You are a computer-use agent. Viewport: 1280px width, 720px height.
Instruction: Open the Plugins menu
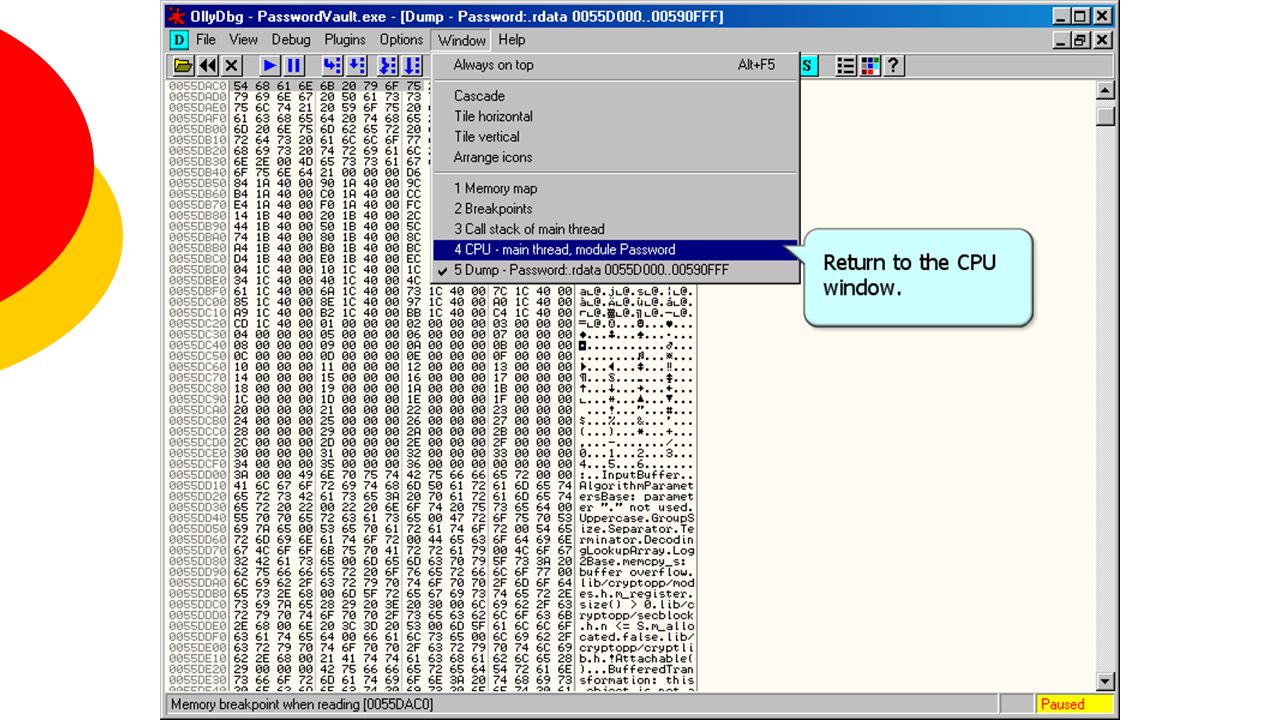click(x=345, y=40)
